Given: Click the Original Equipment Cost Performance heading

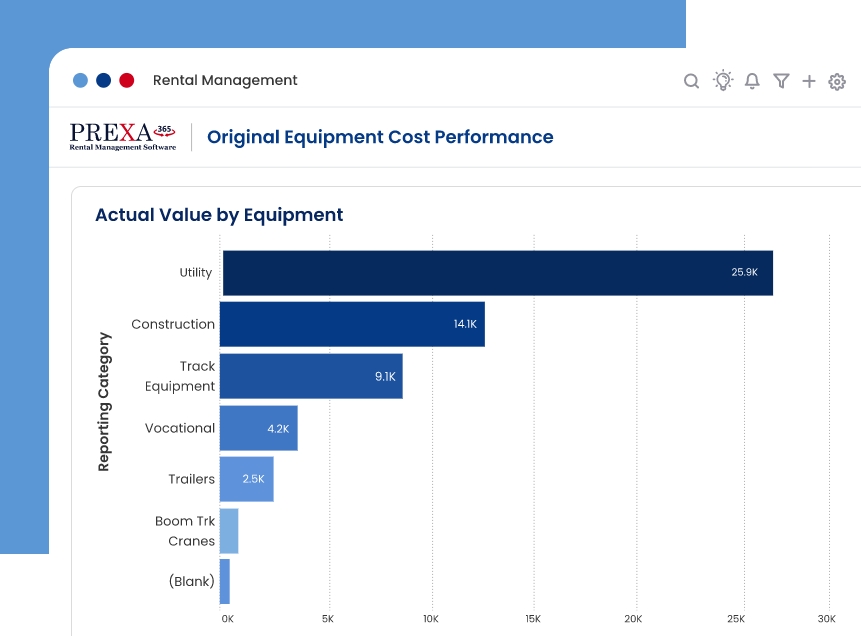Looking at the screenshot, I should pyautogui.click(x=379, y=137).
